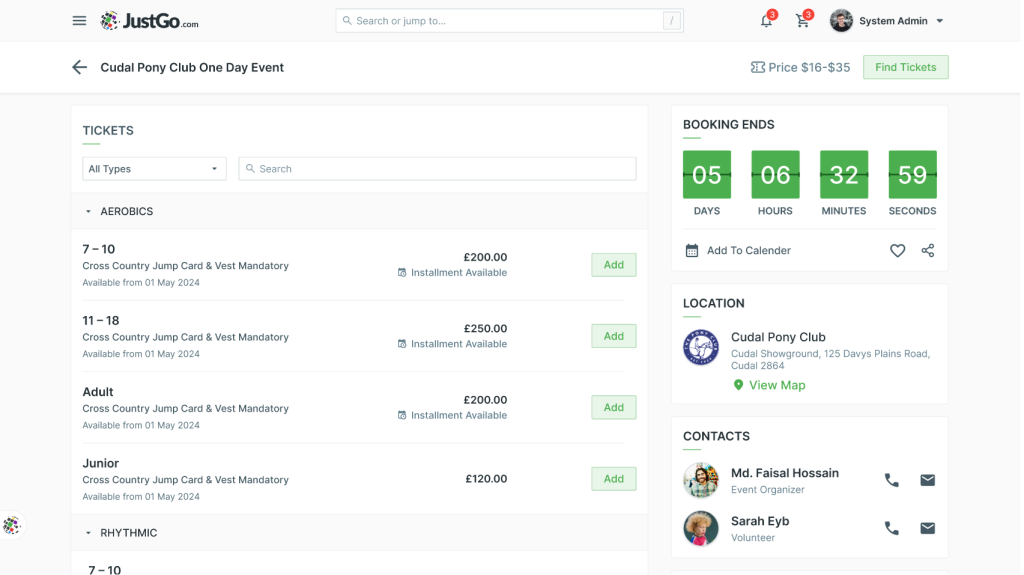
Task: Open the shopping cart
Action: 803,21
